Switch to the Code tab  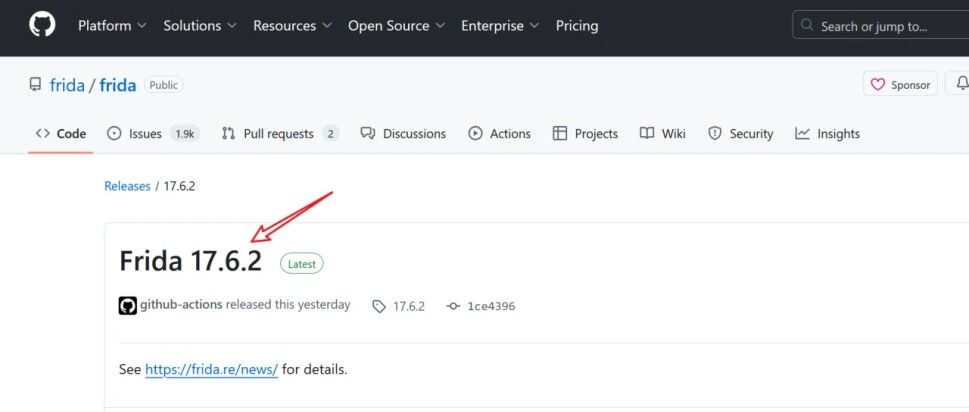click(x=61, y=133)
